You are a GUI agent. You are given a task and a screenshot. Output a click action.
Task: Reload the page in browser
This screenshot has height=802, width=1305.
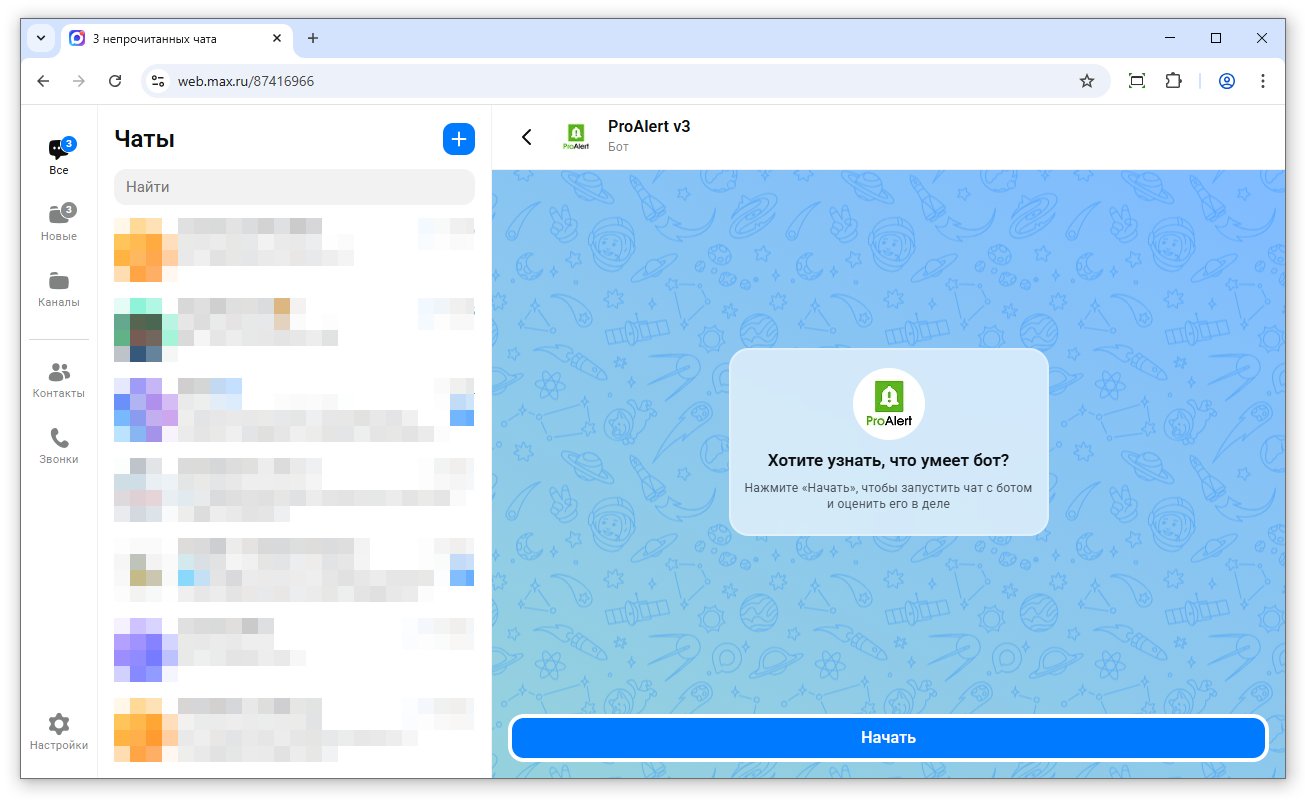(x=115, y=81)
